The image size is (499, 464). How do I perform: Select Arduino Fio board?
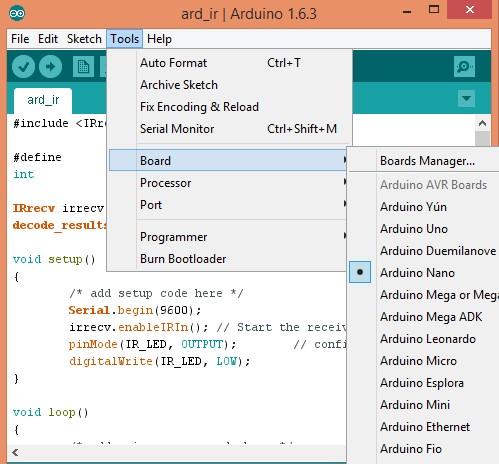coord(423,449)
